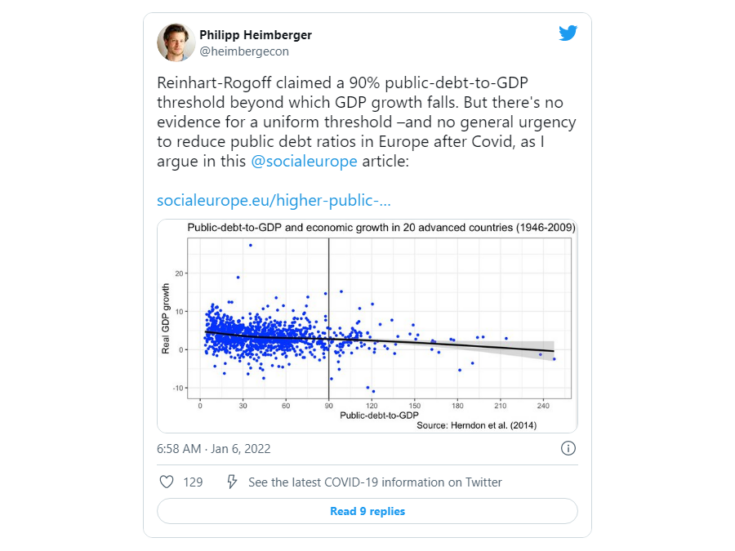Open the Philipp Heimberger name link
The height and width of the screenshot is (551, 735).
[255, 34]
